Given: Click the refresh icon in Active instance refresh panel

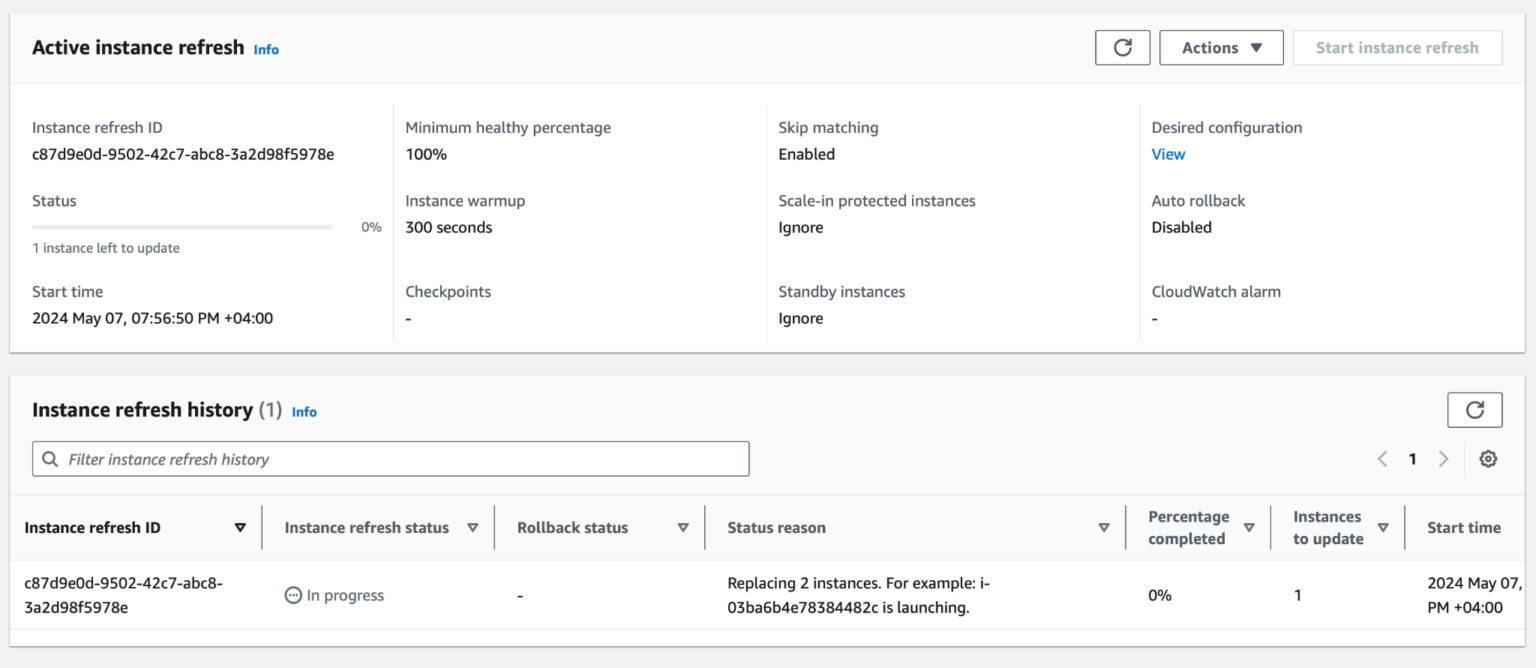Looking at the screenshot, I should click(x=1122, y=47).
